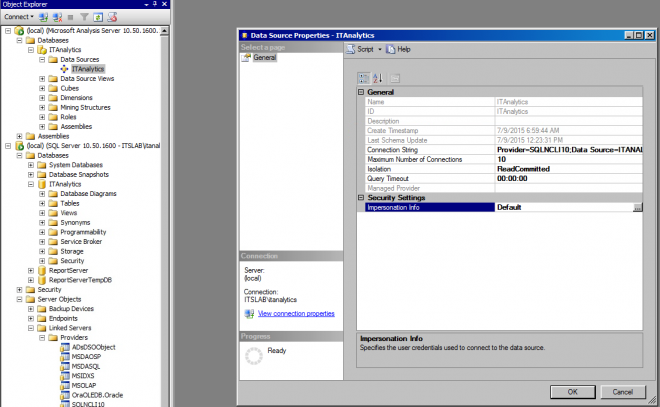Open the Connect dropdown in Object Explorer
Viewport: 660px width, 407px height.
pos(19,17)
